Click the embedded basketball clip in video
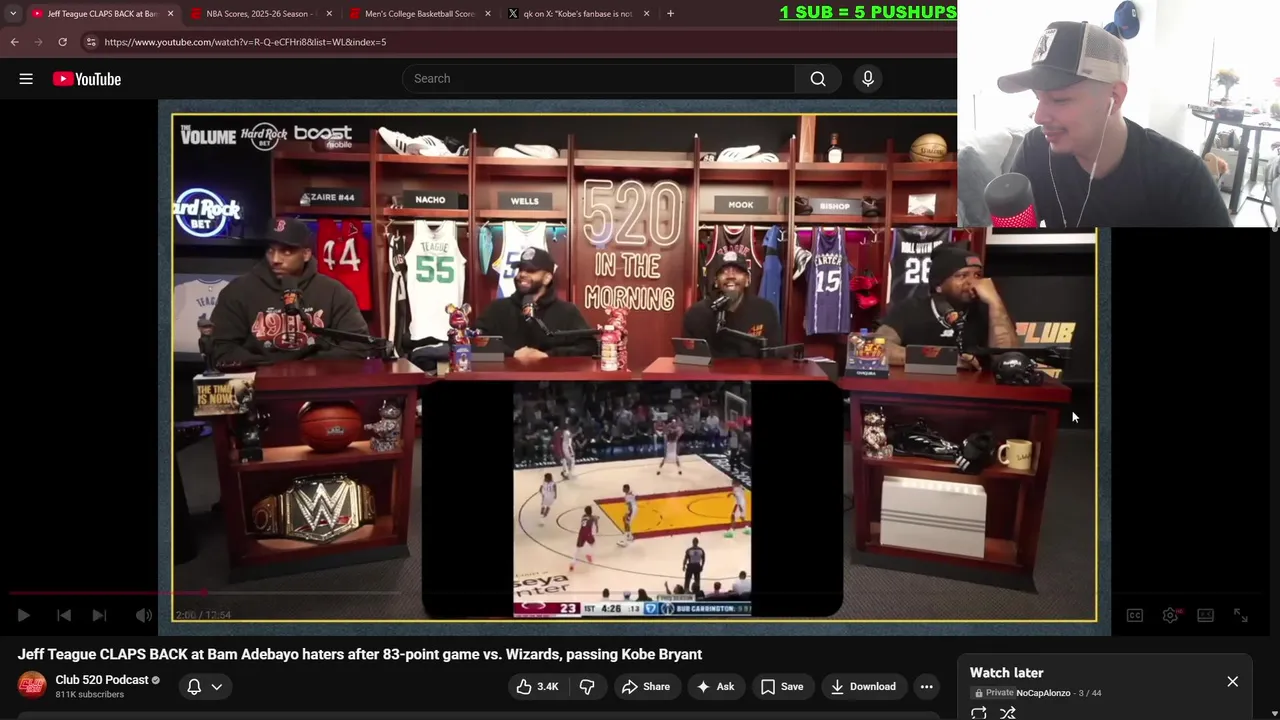Screen dimensions: 1280x720 tap(632, 499)
